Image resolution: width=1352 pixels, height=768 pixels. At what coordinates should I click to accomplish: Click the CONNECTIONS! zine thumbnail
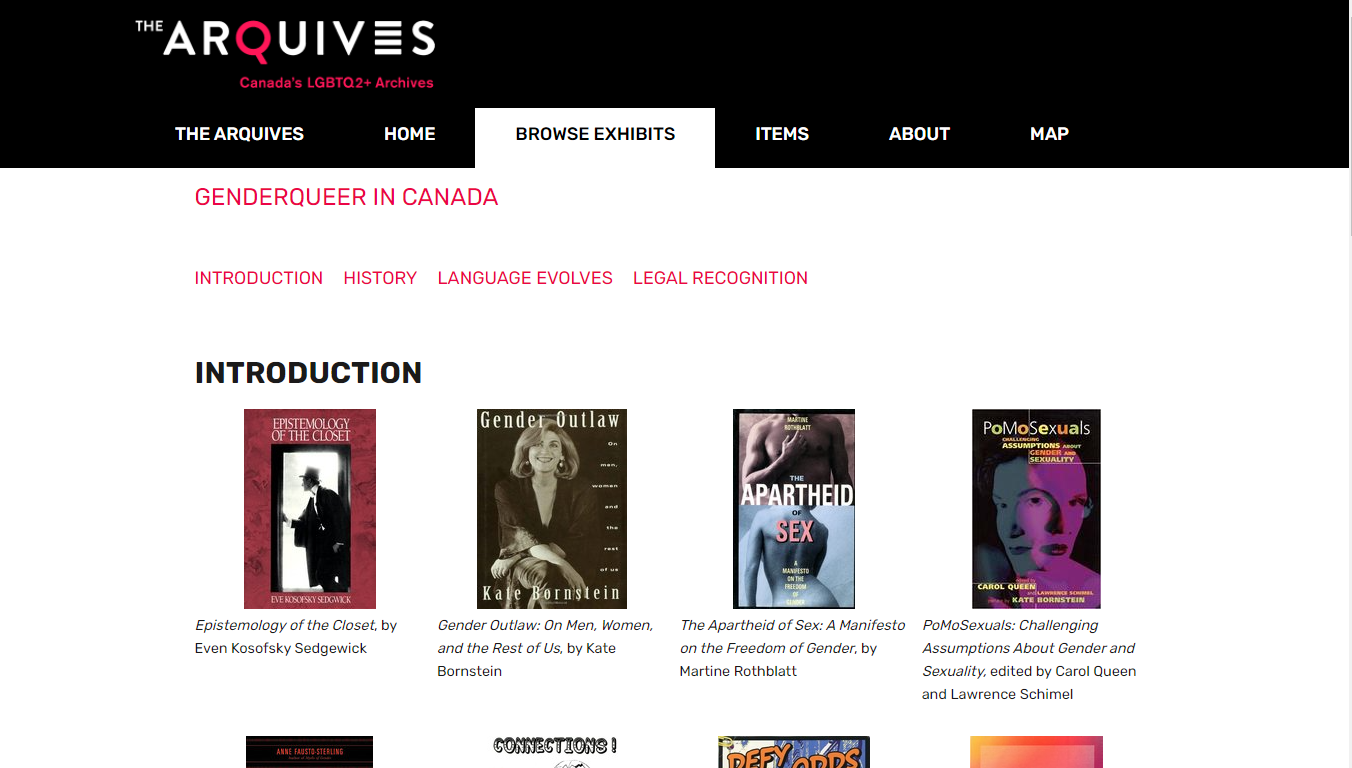pos(551,750)
